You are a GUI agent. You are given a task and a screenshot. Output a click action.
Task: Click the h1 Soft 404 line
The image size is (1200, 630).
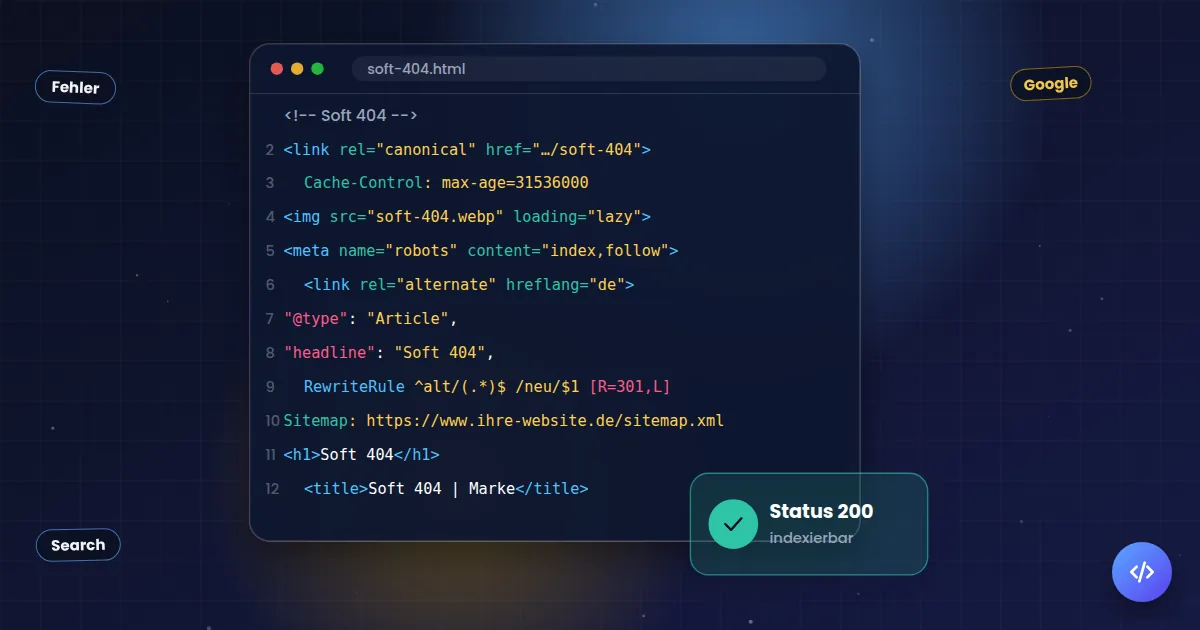361,454
